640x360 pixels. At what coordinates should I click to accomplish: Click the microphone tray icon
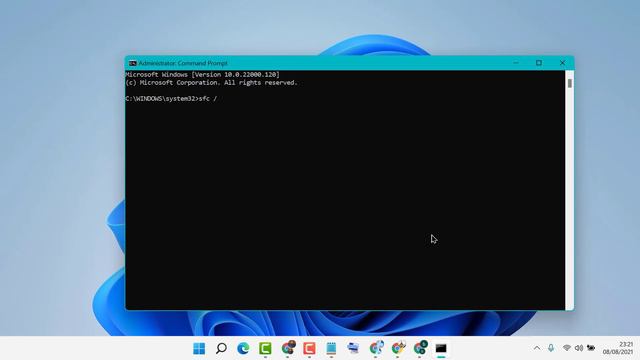551,348
